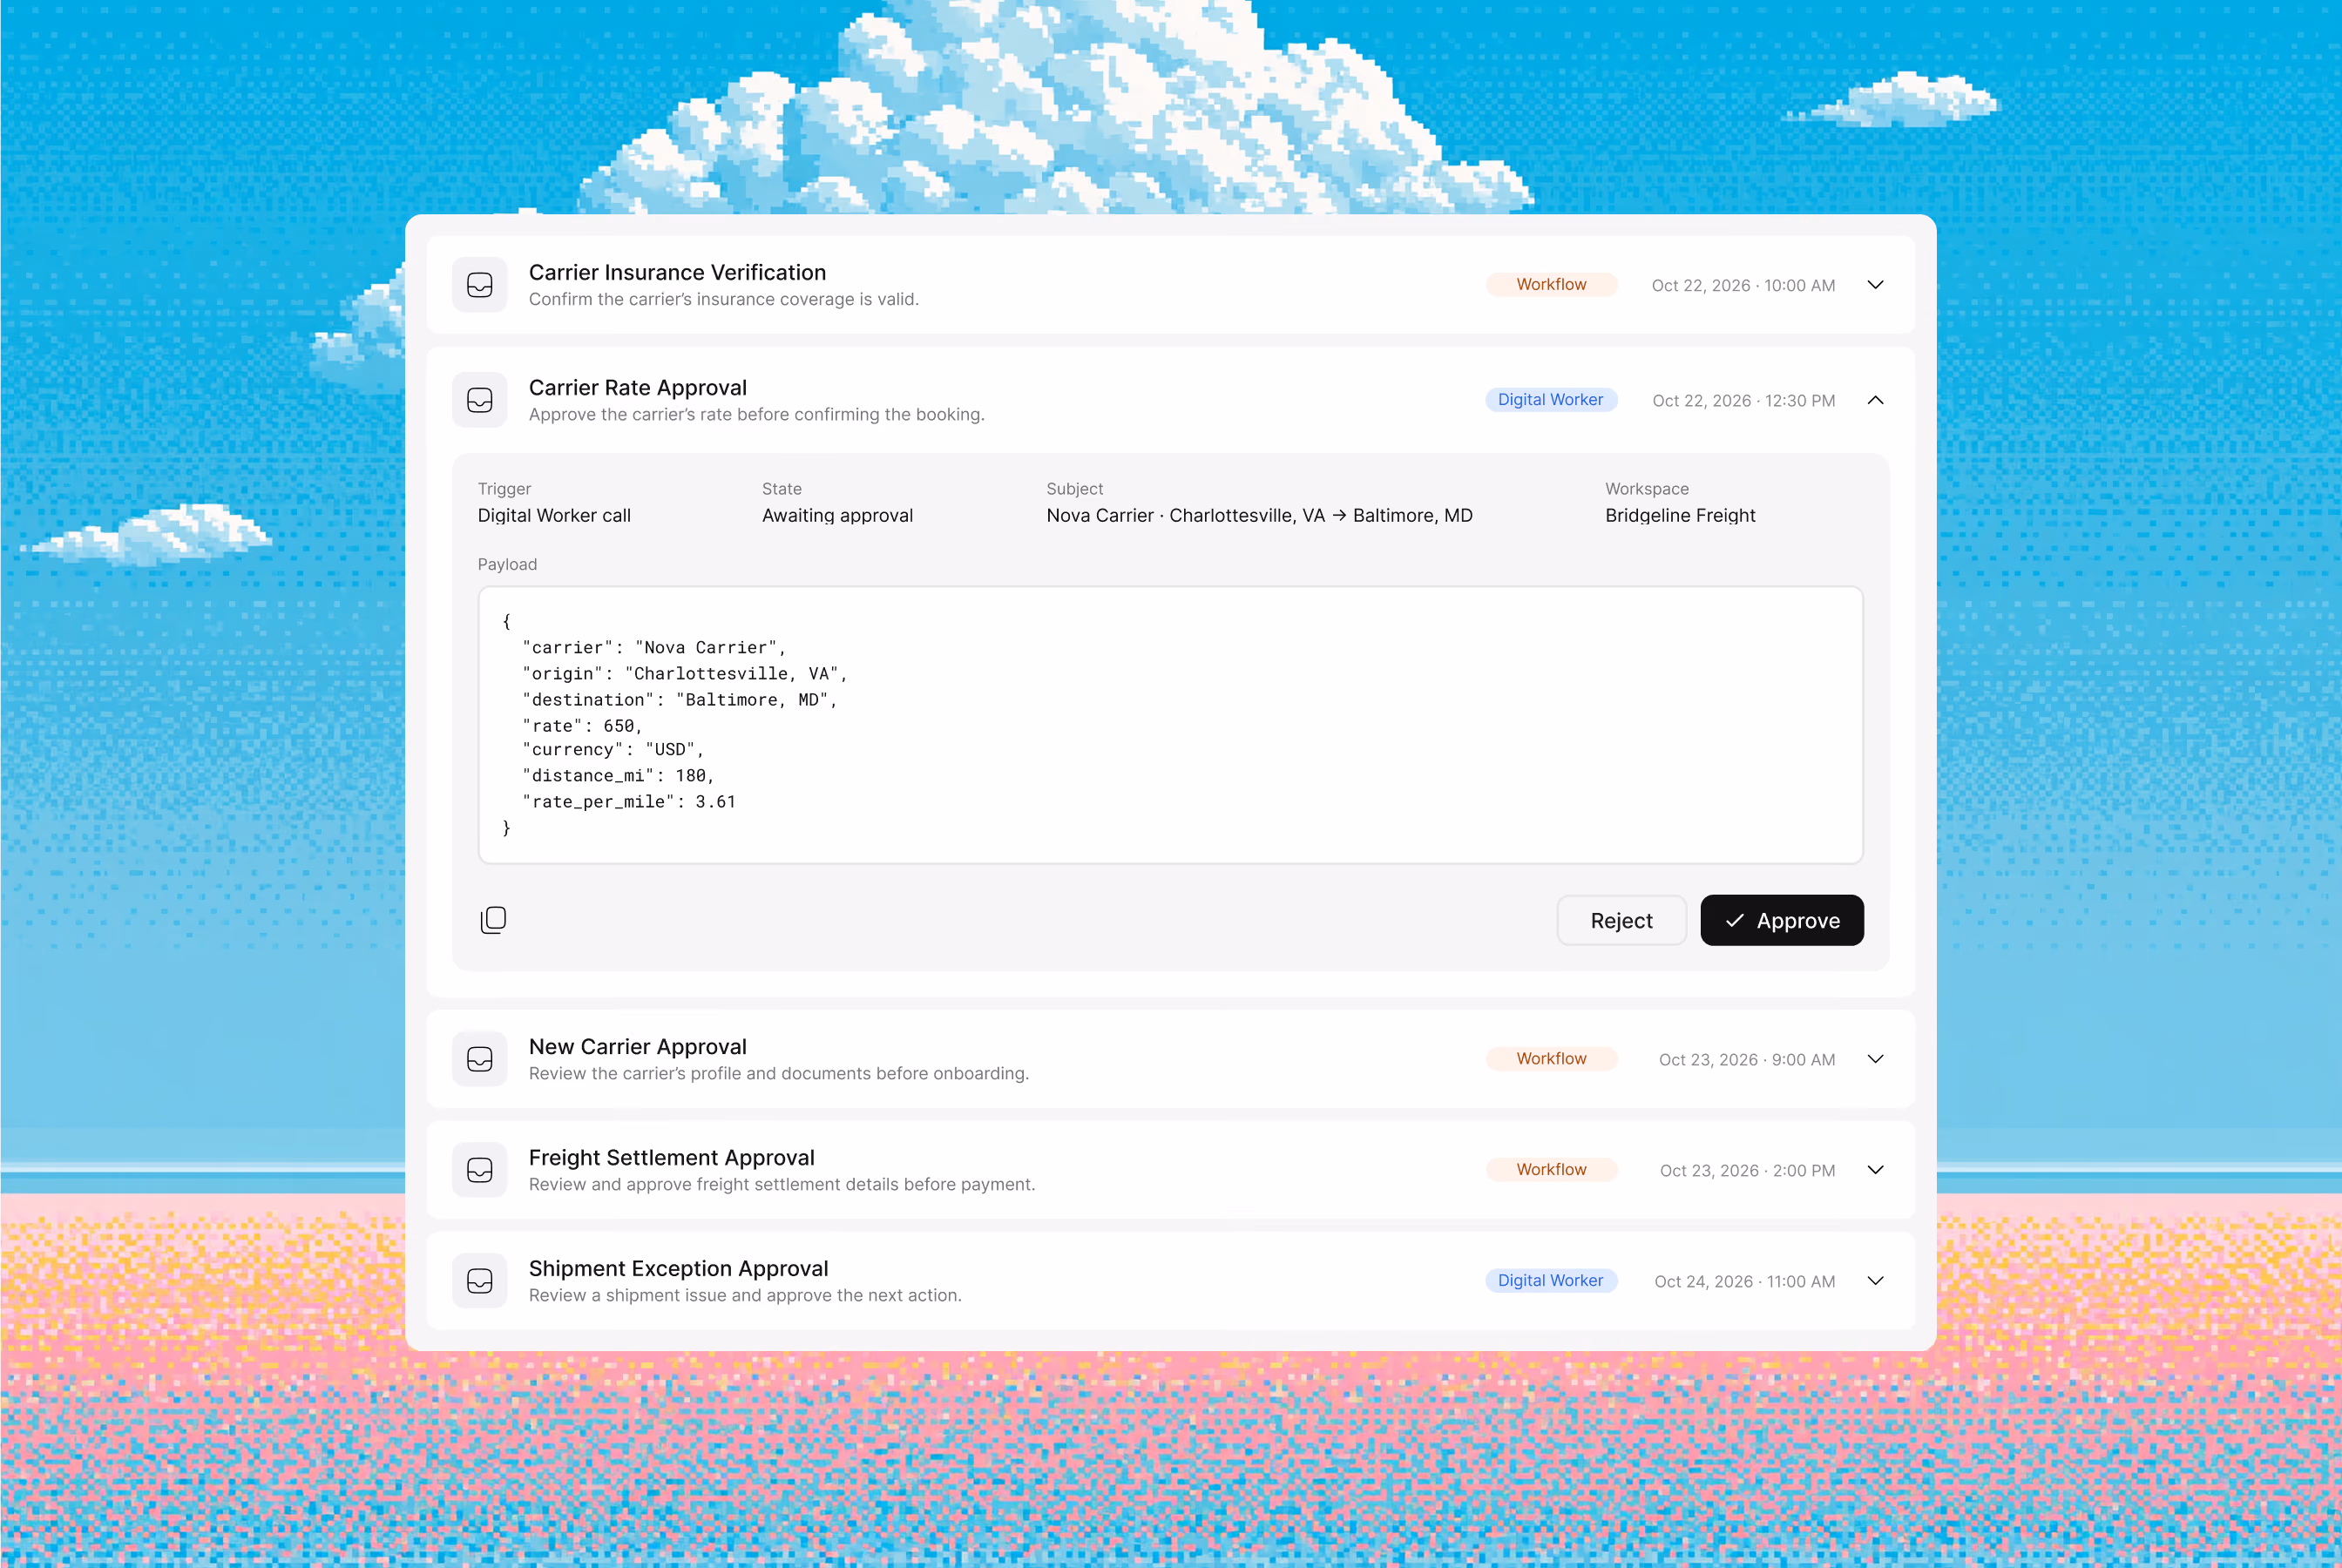Click inside the JSON payload box
Screen dimensions: 2342x1568
tap(1170, 725)
